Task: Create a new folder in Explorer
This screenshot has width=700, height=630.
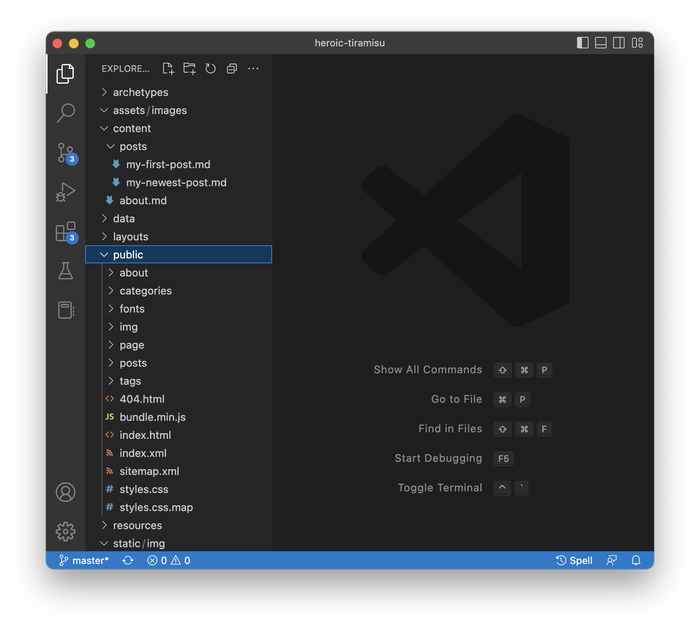Action: point(189,69)
